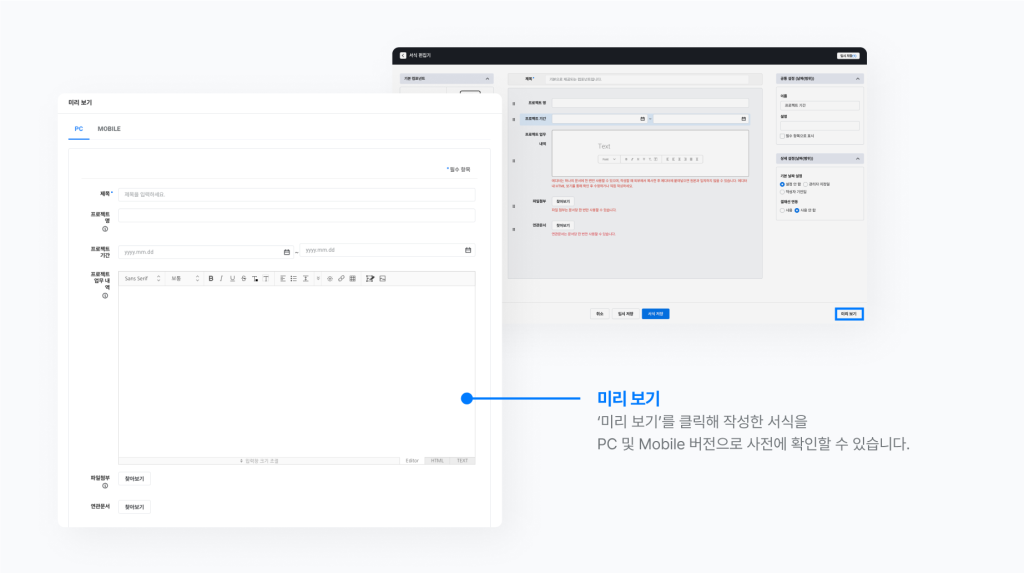Open the template edit icon in toolbar

[x=370, y=279]
